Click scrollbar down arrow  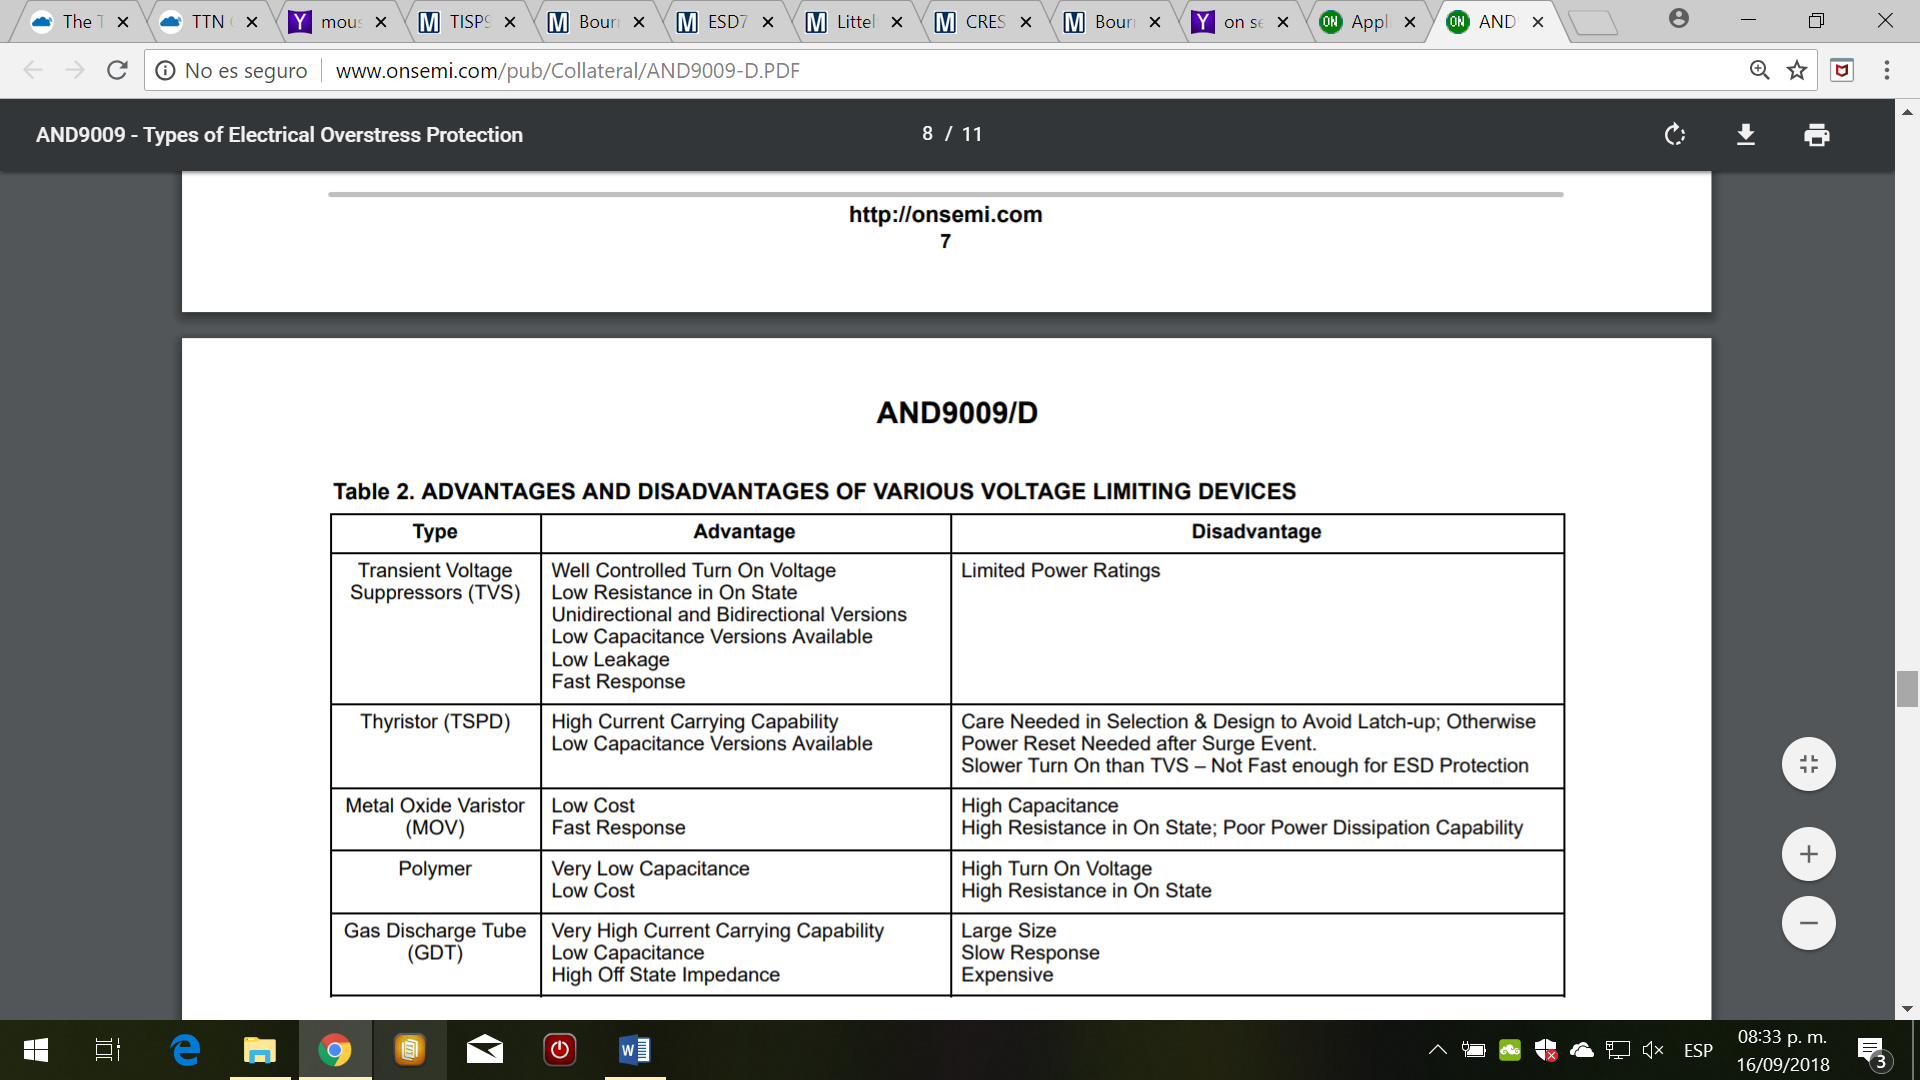pyautogui.click(x=1907, y=1009)
